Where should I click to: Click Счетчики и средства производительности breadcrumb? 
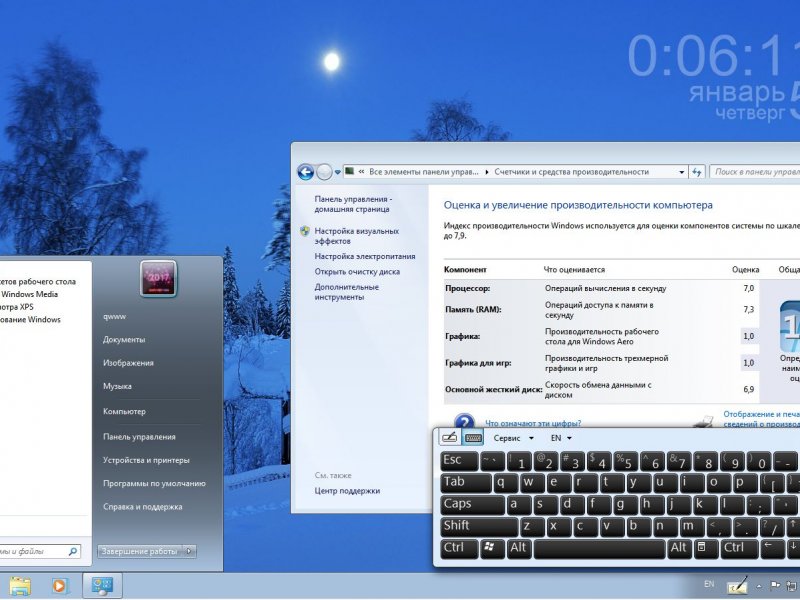point(571,172)
